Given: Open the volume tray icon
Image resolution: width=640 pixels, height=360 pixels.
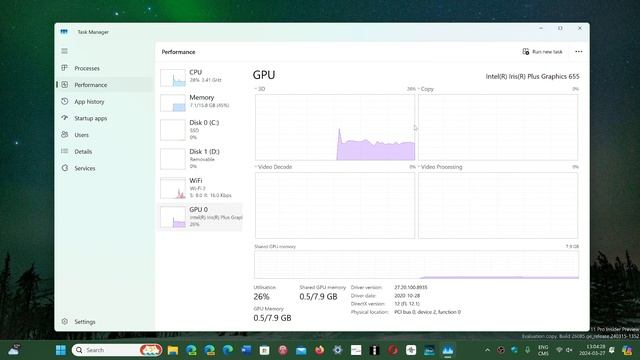Looking at the screenshot, I should click(569, 350).
